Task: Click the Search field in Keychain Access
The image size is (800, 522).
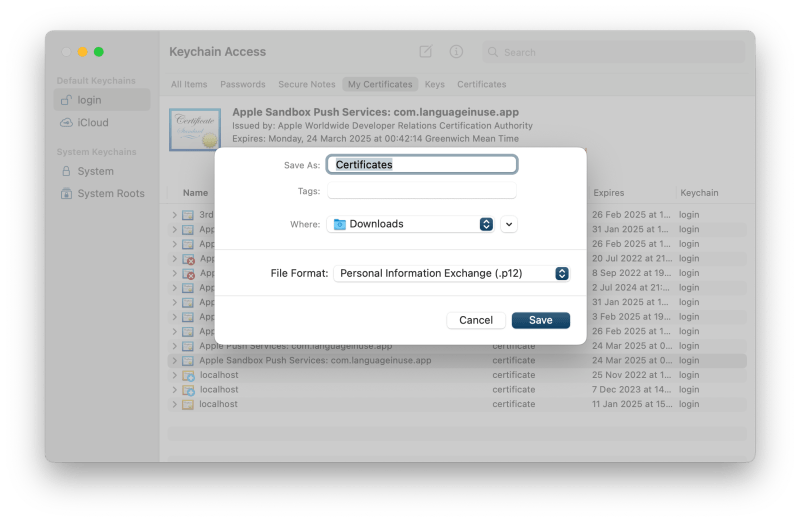Action: 614,52
